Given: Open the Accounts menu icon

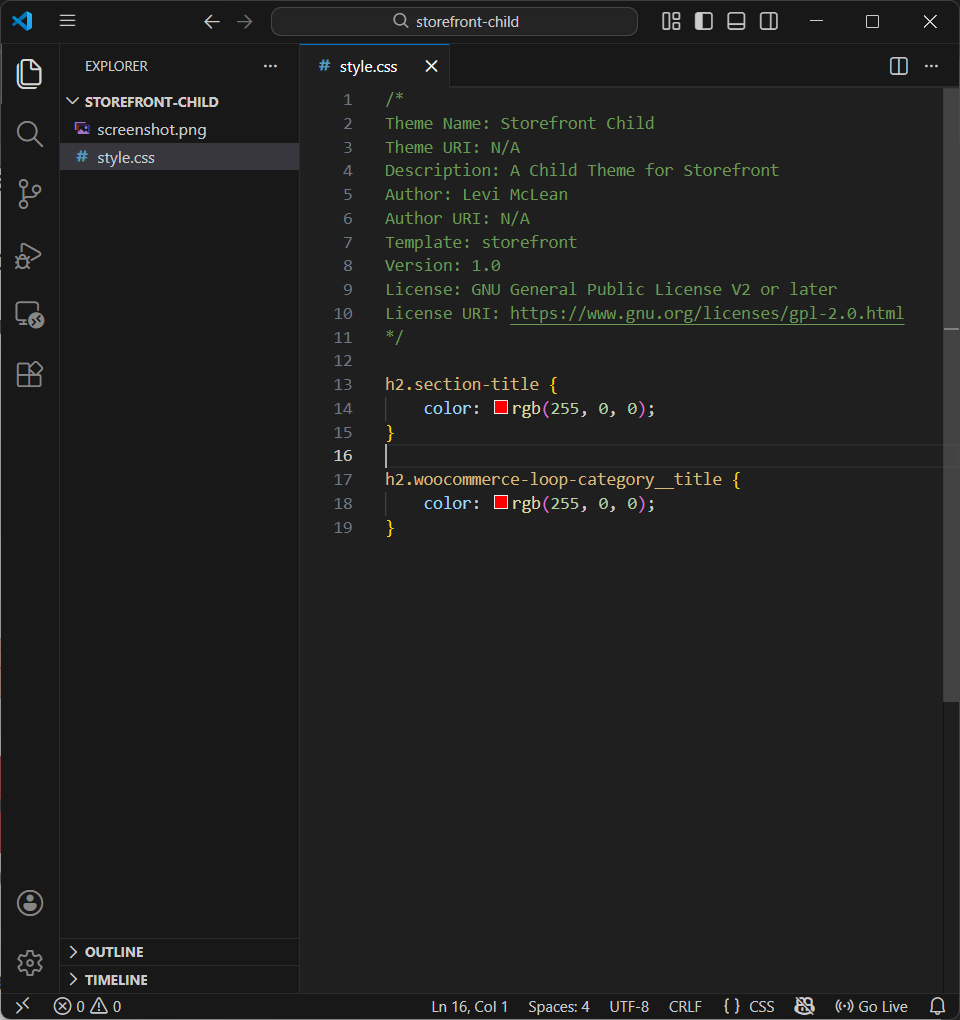Looking at the screenshot, I should (30, 903).
